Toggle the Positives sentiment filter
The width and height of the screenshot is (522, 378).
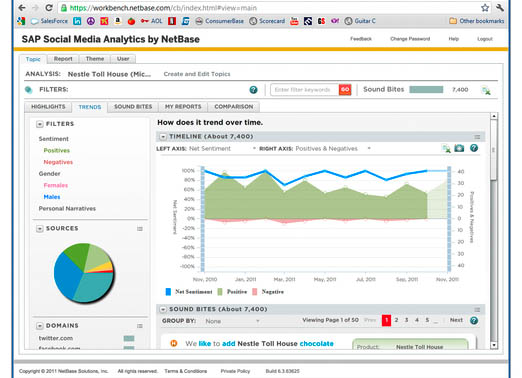[x=57, y=150]
